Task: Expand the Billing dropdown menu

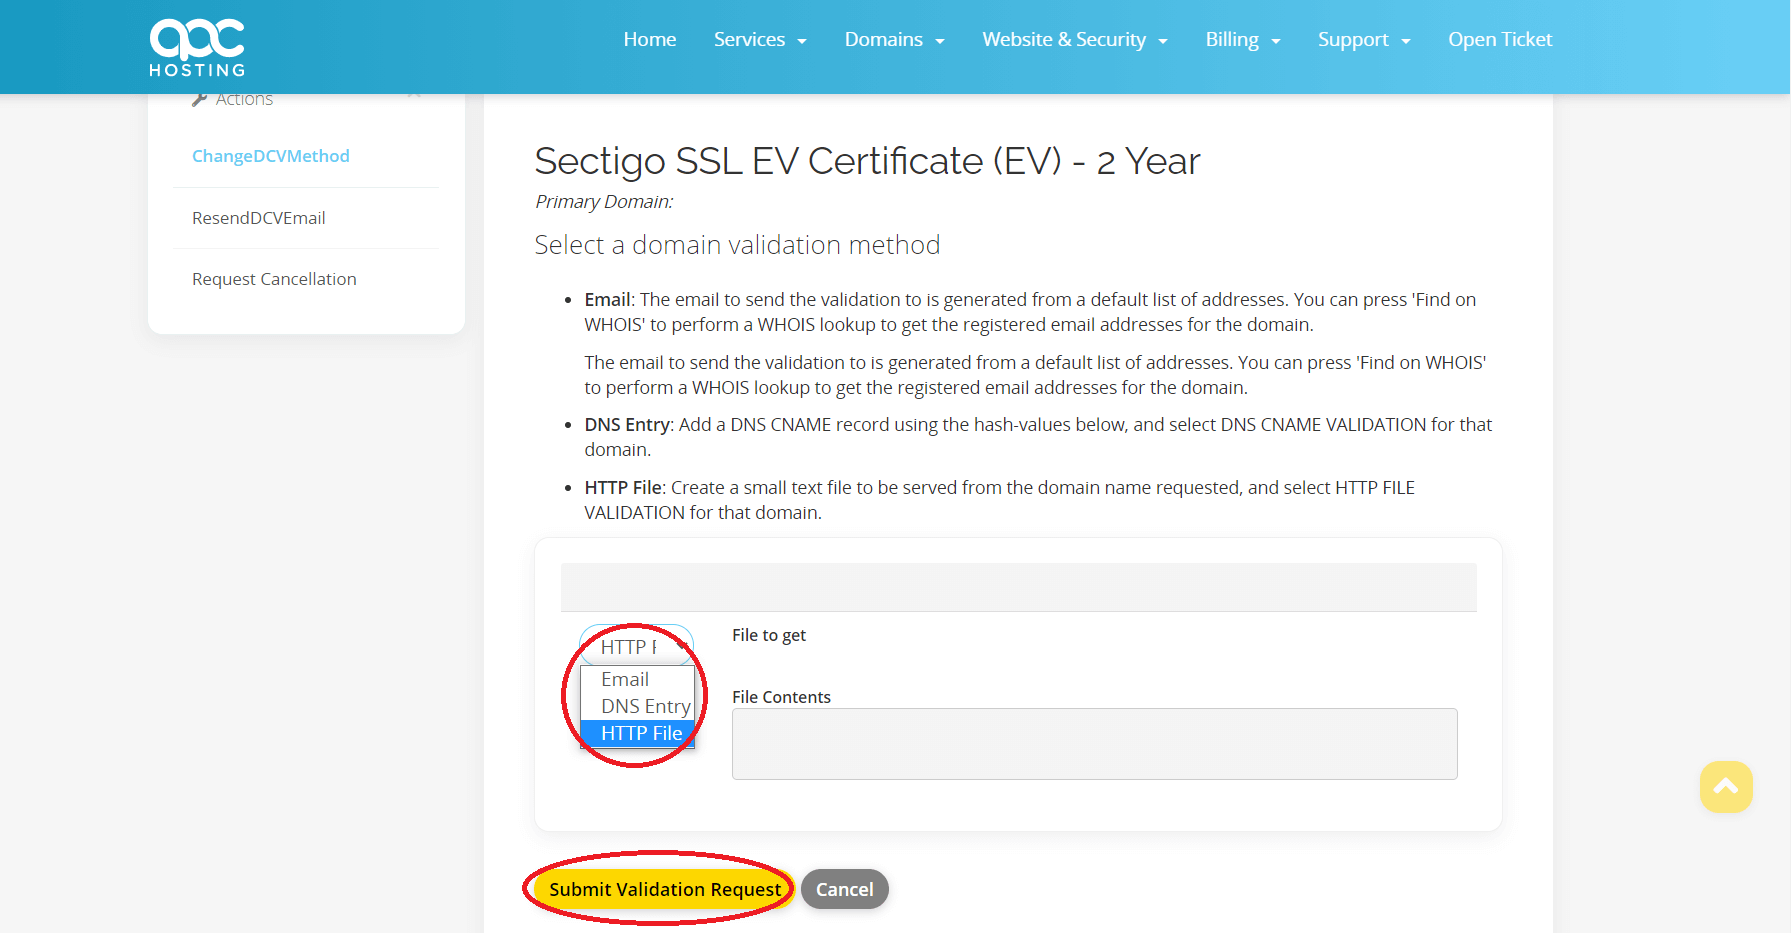Action: tap(1243, 39)
